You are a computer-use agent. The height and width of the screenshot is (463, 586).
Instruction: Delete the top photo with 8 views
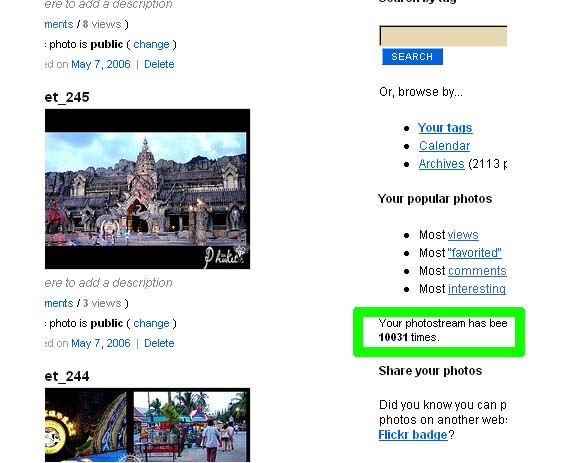pyautogui.click(x=159, y=64)
